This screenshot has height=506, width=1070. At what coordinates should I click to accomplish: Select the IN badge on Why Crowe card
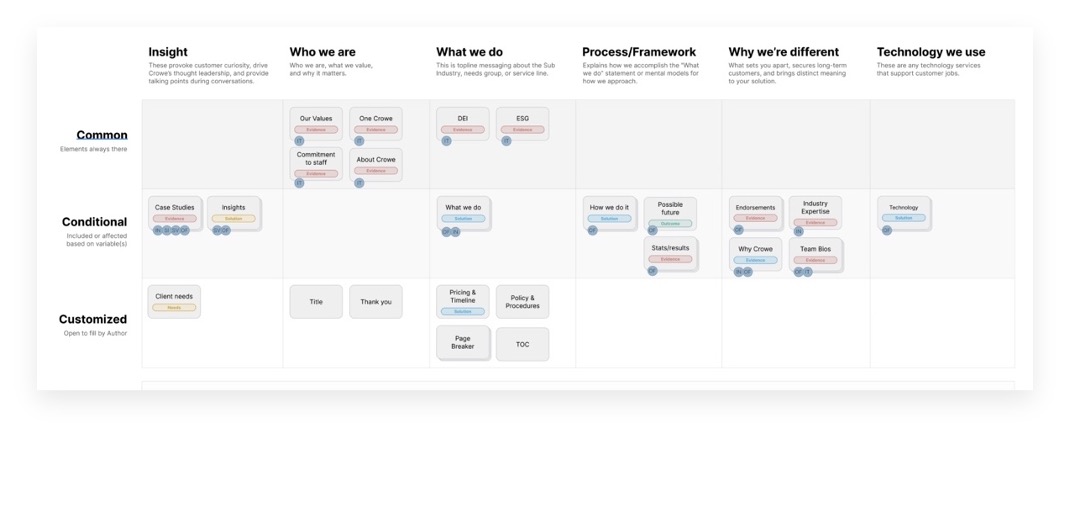[x=738, y=271]
